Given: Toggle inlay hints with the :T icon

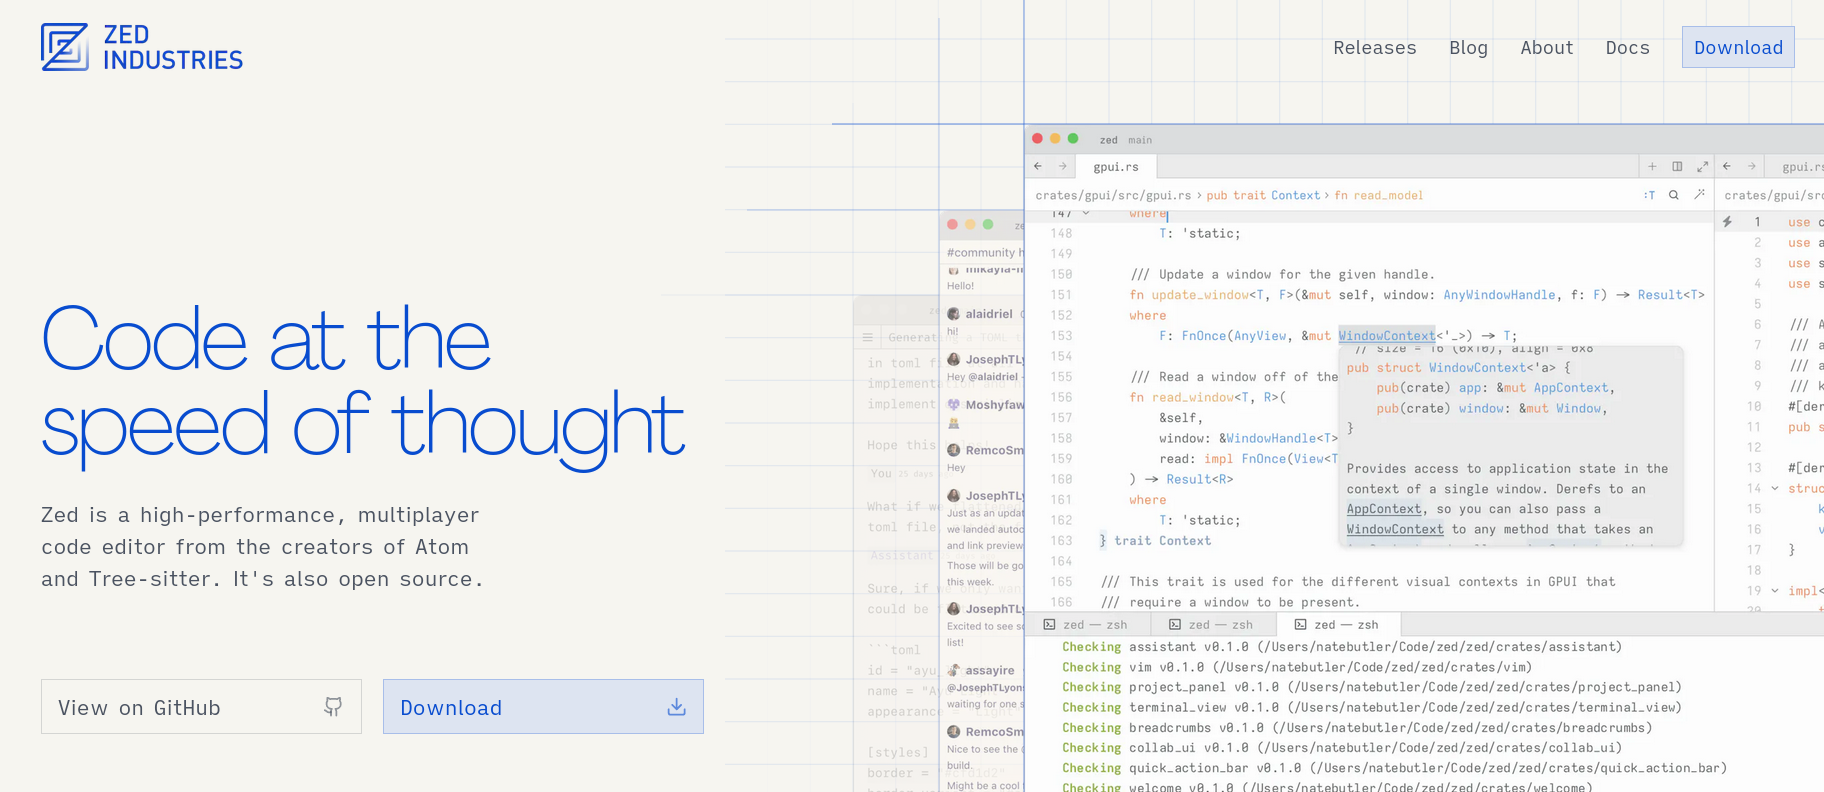Looking at the screenshot, I should pyautogui.click(x=1649, y=195).
